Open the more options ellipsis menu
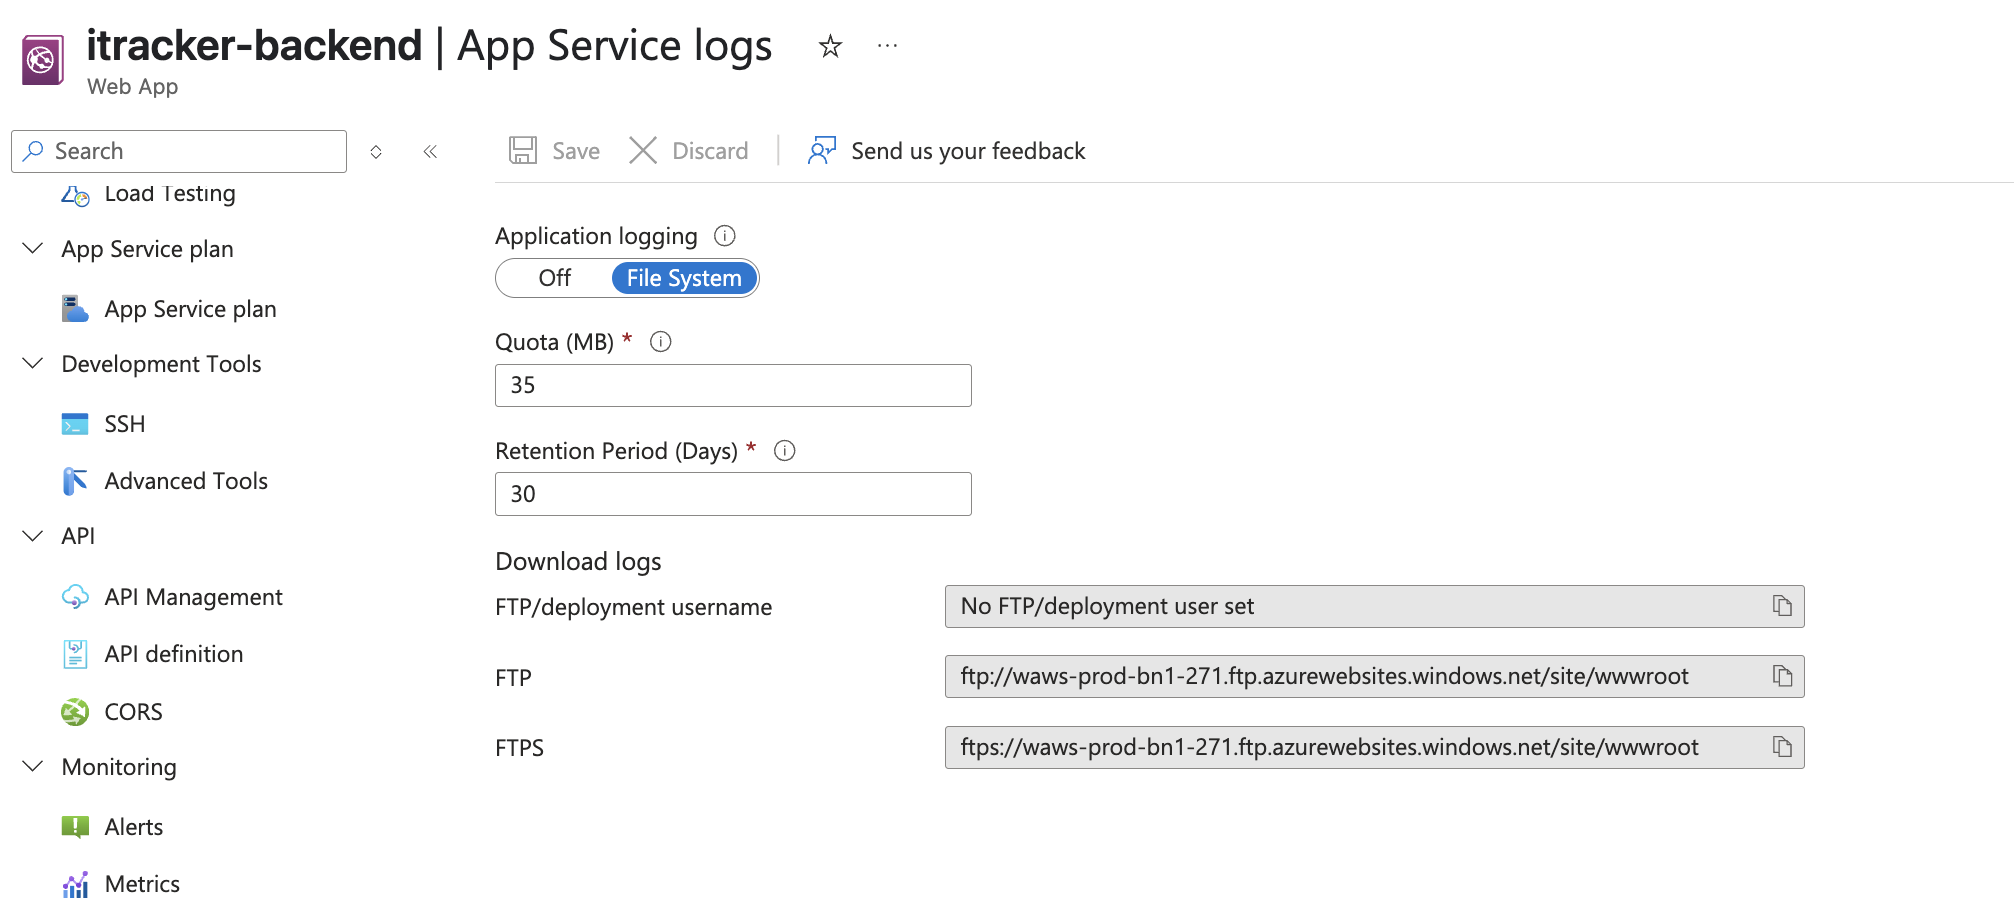Viewport: 2014px width, 912px height. tap(887, 46)
